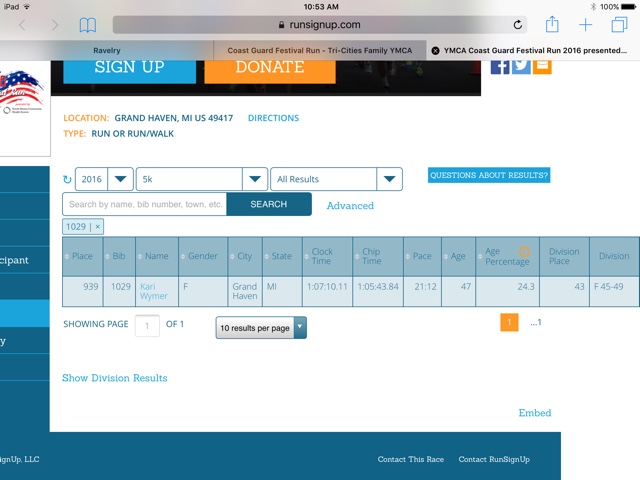Close the YMCA Coast Guard Festival Run tab
Image resolution: width=640 pixels, height=480 pixels.
(436, 51)
